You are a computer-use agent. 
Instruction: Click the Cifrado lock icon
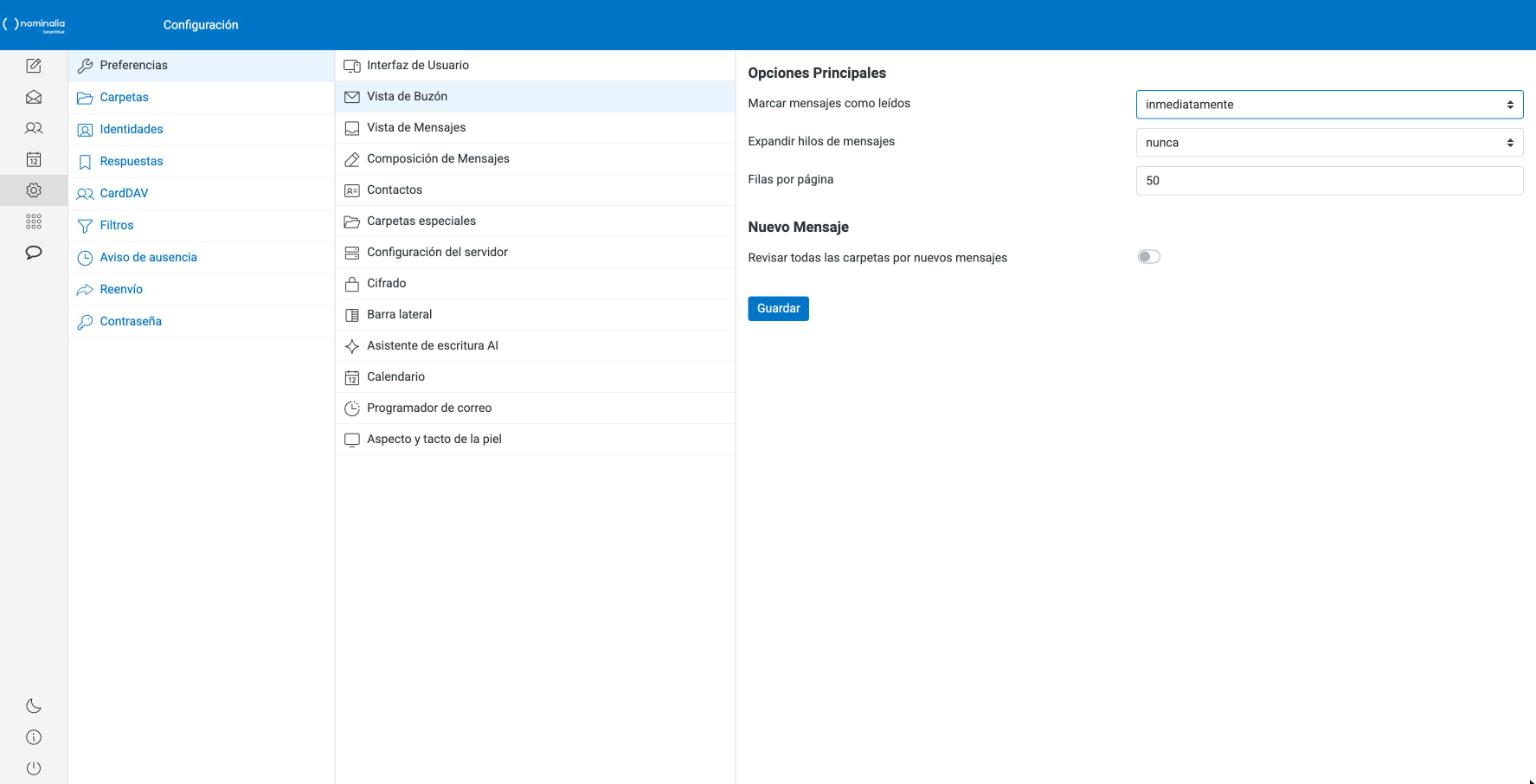[x=351, y=284]
